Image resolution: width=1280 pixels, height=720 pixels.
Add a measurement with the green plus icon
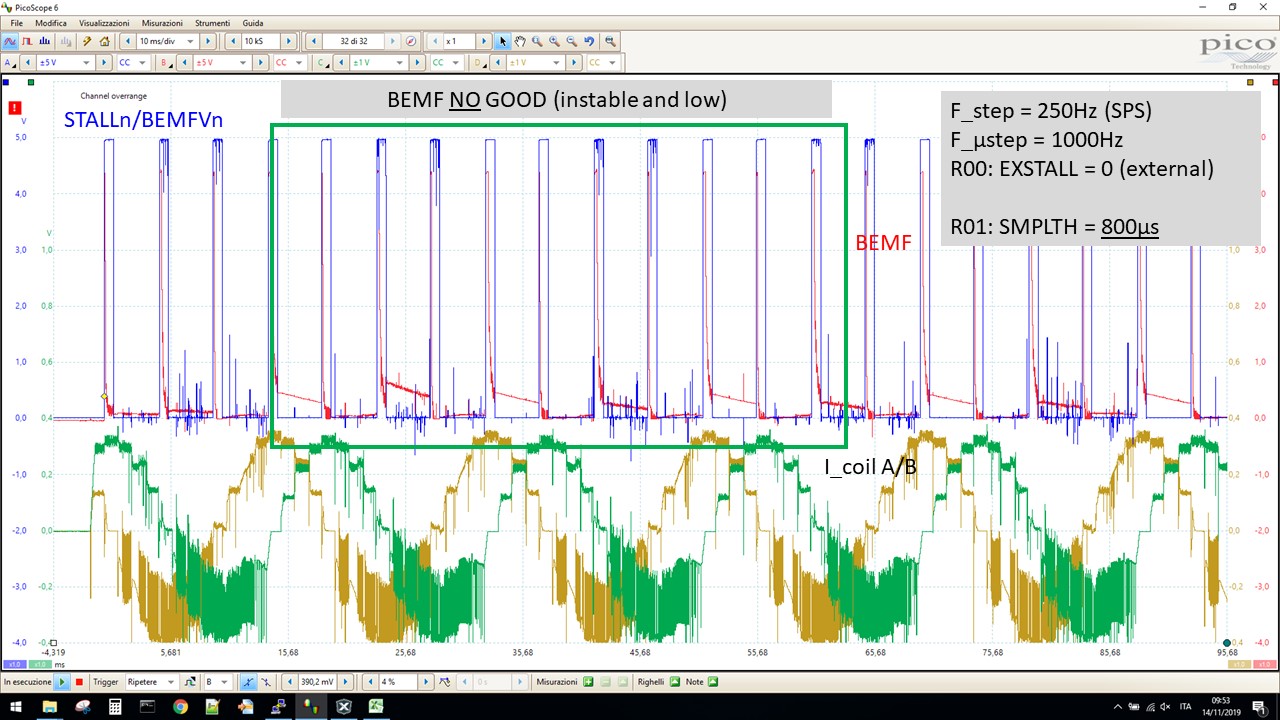tap(589, 681)
